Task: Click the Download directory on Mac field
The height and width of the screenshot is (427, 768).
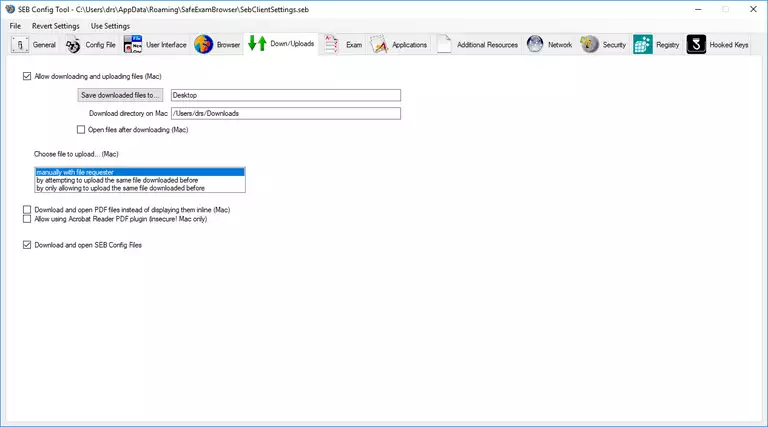Action: 285,113
